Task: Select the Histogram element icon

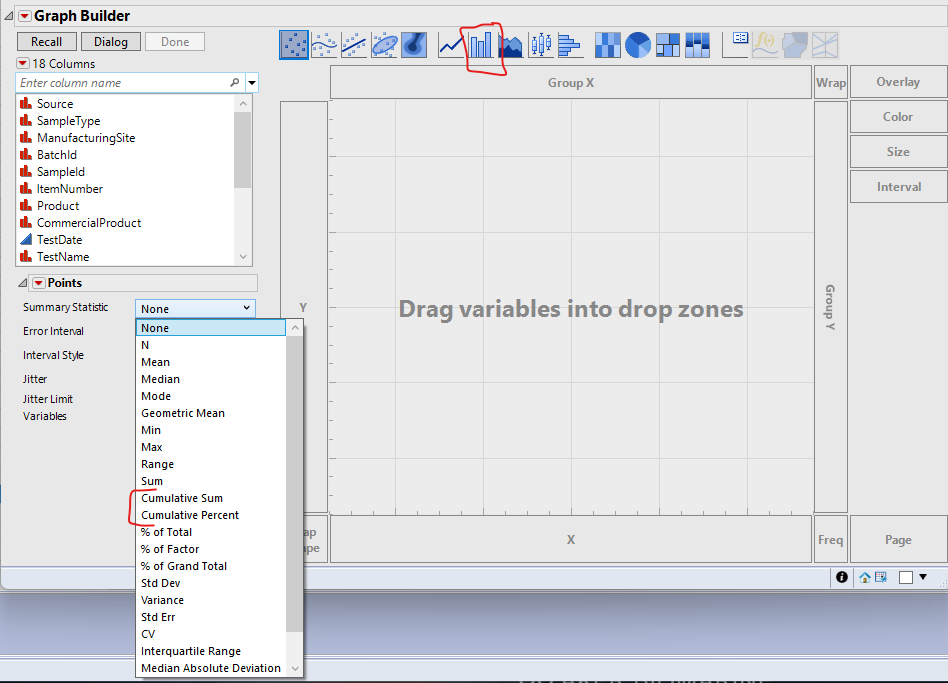Action: pyautogui.click(x=569, y=44)
